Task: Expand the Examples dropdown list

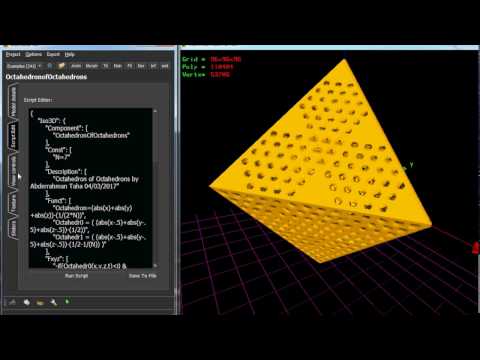Action: (x=24, y=66)
